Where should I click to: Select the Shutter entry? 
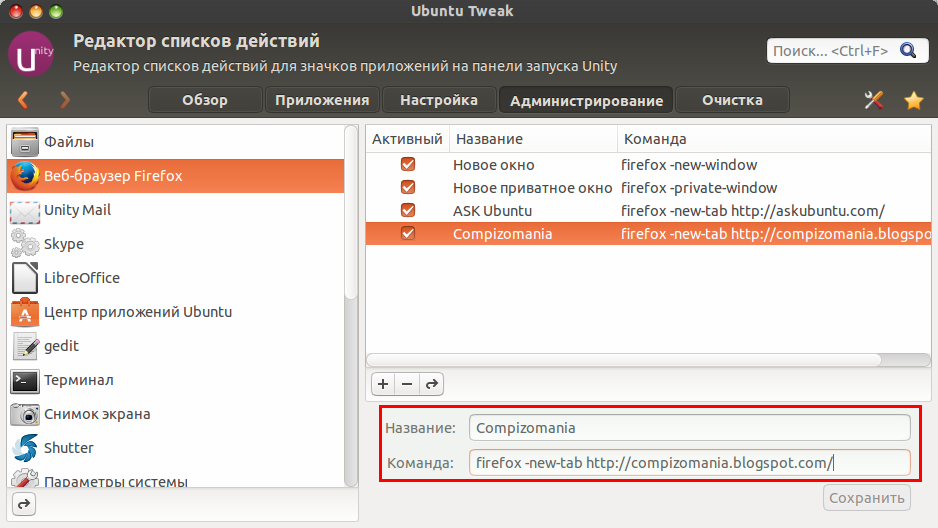176,448
